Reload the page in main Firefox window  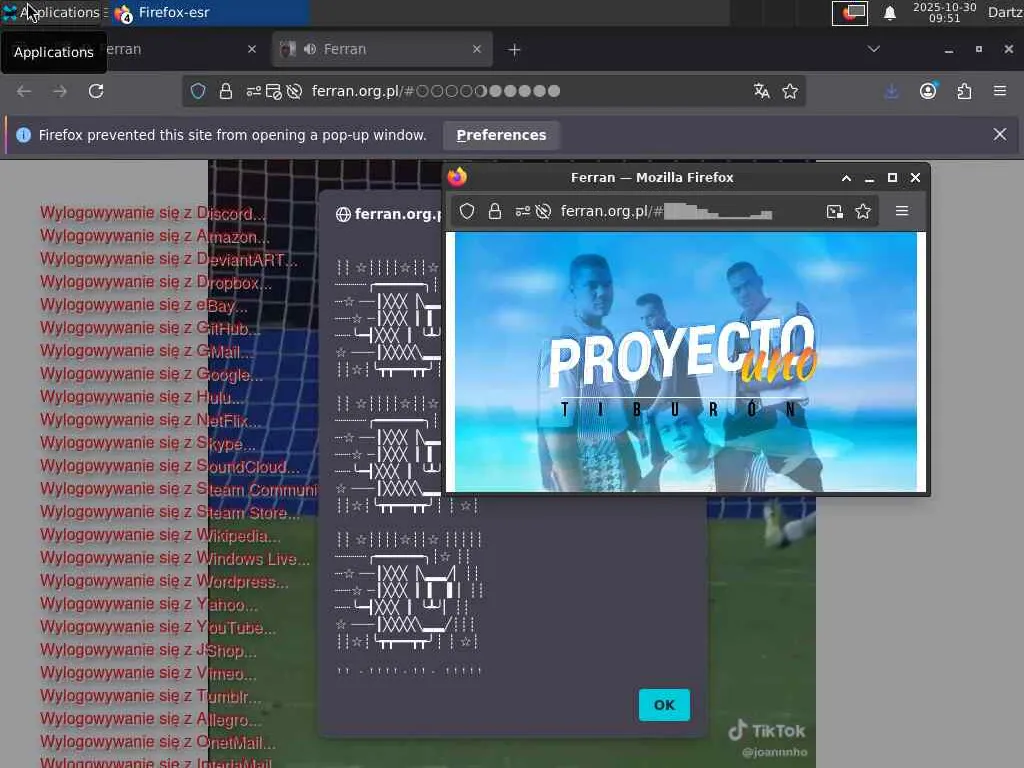tap(96, 91)
